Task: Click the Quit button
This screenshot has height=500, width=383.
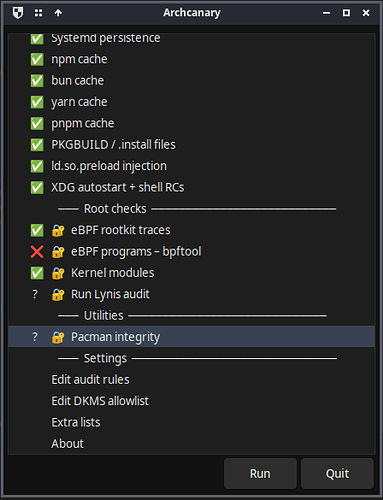Action: click(x=337, y=474)
